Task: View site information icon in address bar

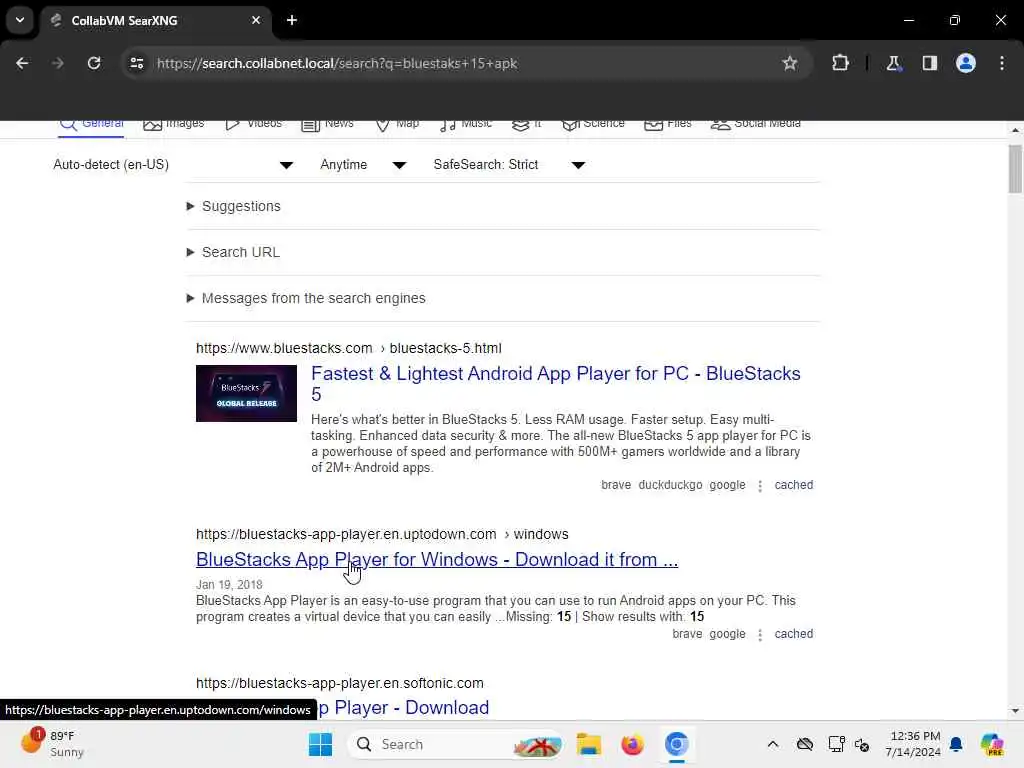Action: [x=136, y=63]
